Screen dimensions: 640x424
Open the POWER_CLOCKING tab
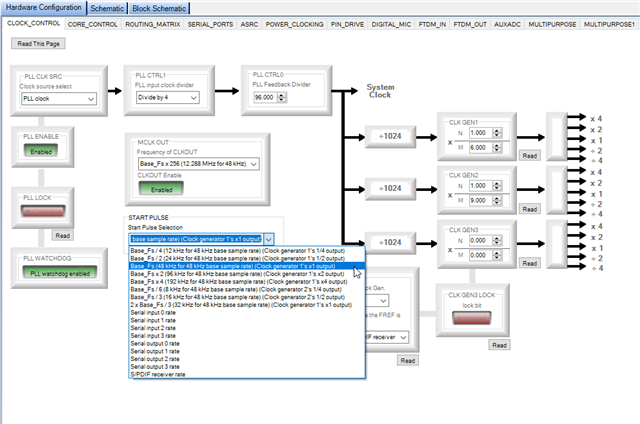pyautogui.click(x=294, y=24)
